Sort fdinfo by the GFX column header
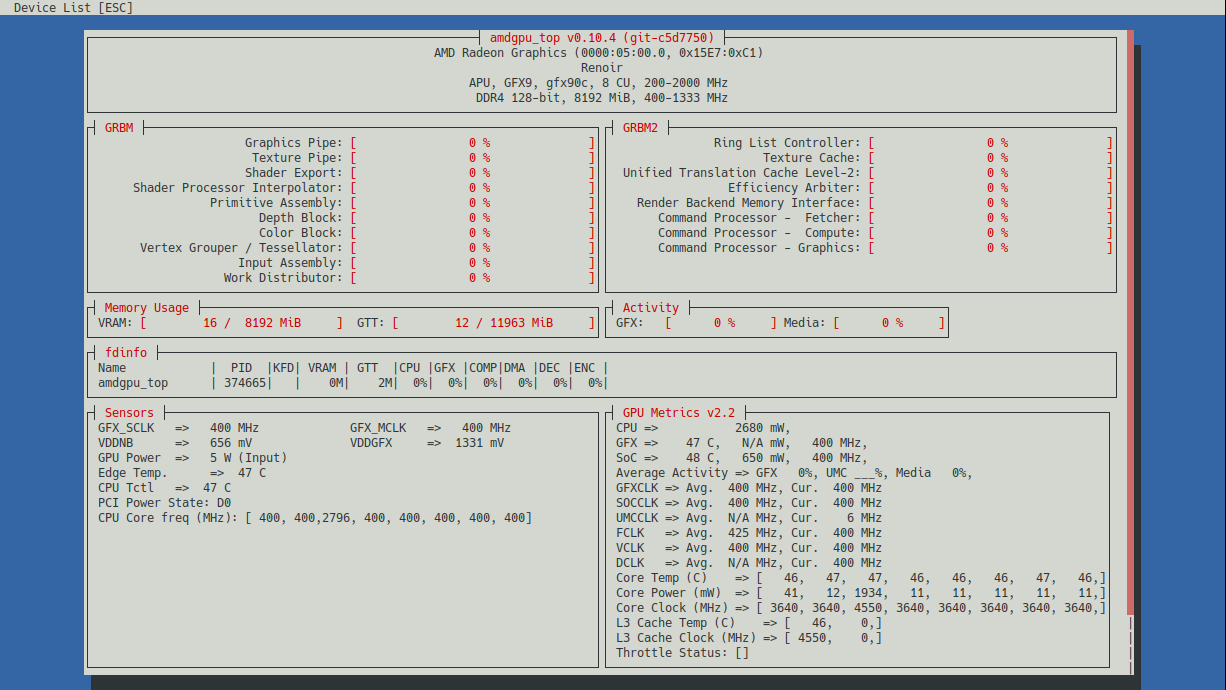Viewport: 1226px width, 690px height. click(444, 368)
